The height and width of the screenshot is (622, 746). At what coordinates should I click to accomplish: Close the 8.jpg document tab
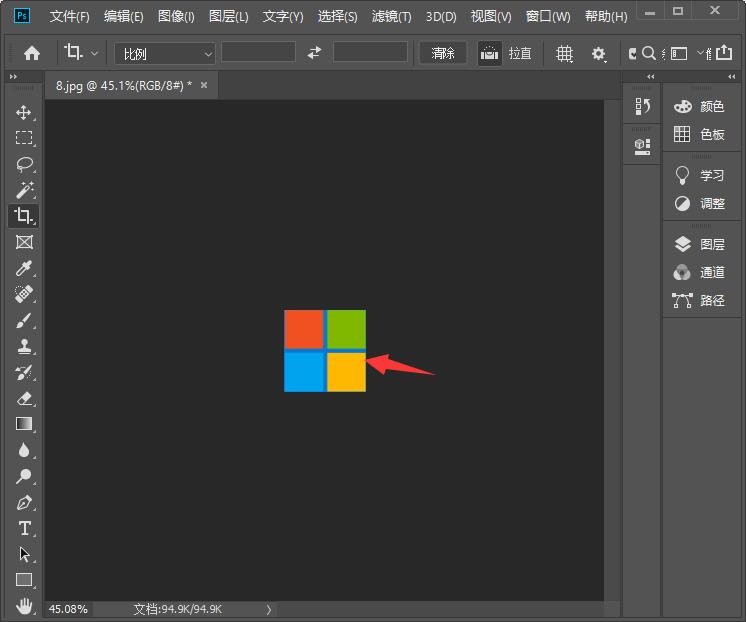click(204, 85)
